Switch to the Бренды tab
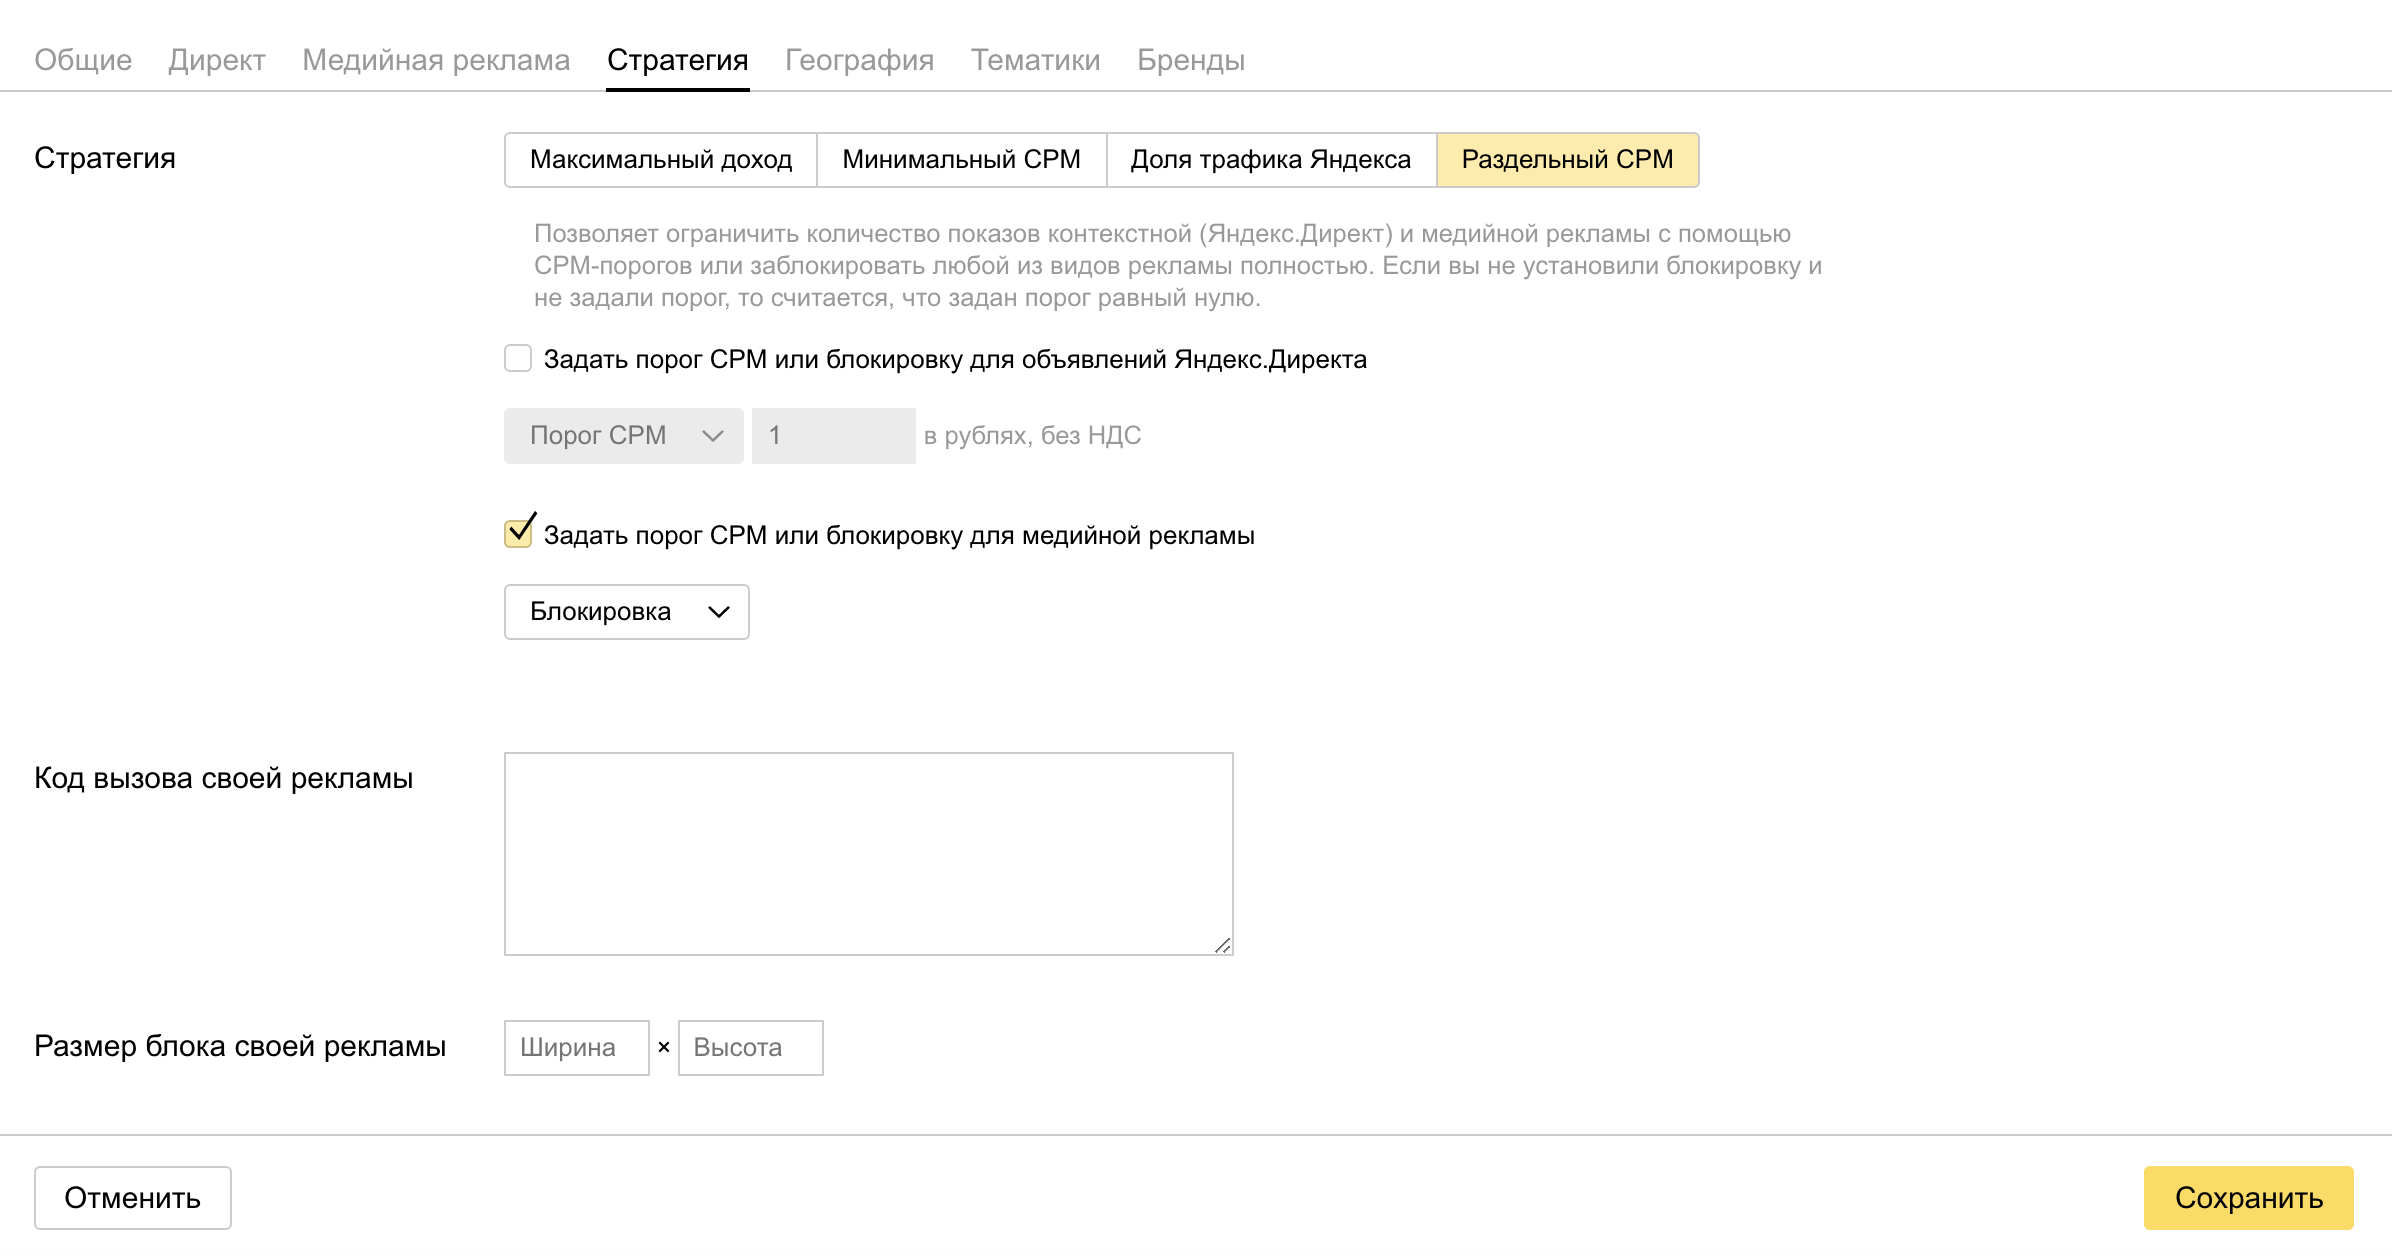The width and height of the screenshot is (2392, 1256). (x=1190, y=60)
